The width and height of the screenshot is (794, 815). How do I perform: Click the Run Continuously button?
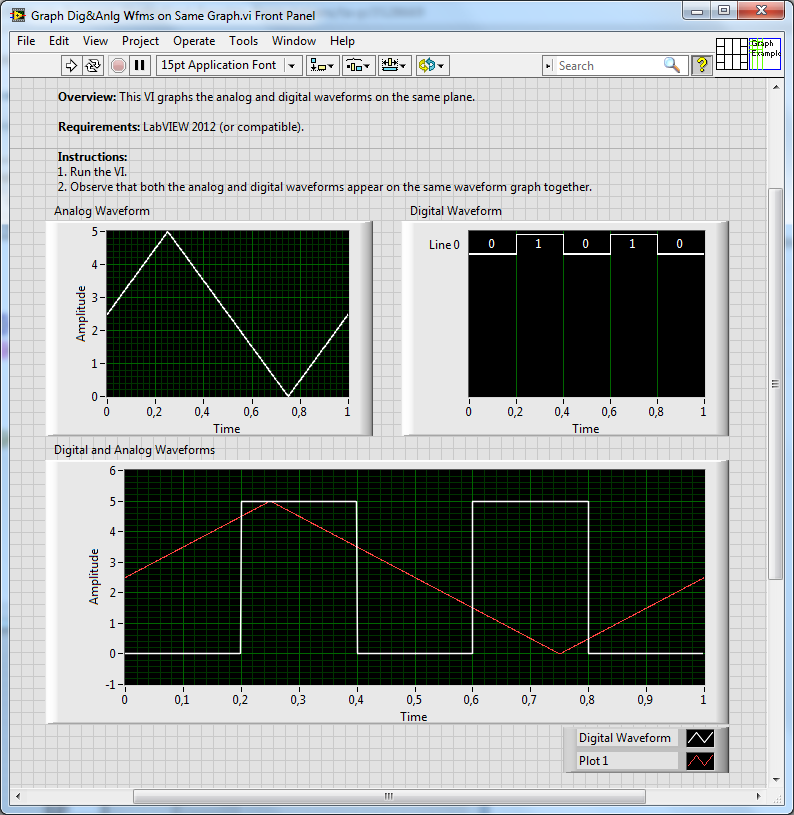(x=93, y=65)
